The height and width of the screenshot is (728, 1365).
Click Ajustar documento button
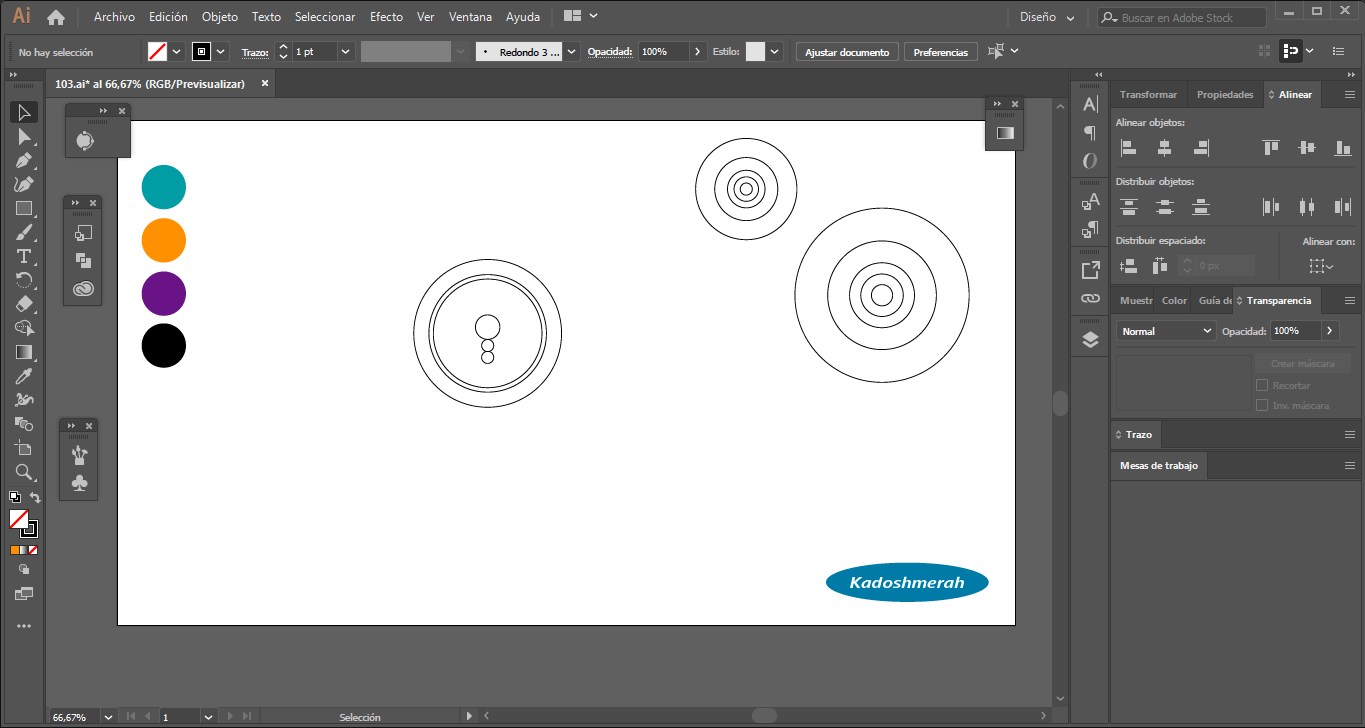(x=847, y=52)
